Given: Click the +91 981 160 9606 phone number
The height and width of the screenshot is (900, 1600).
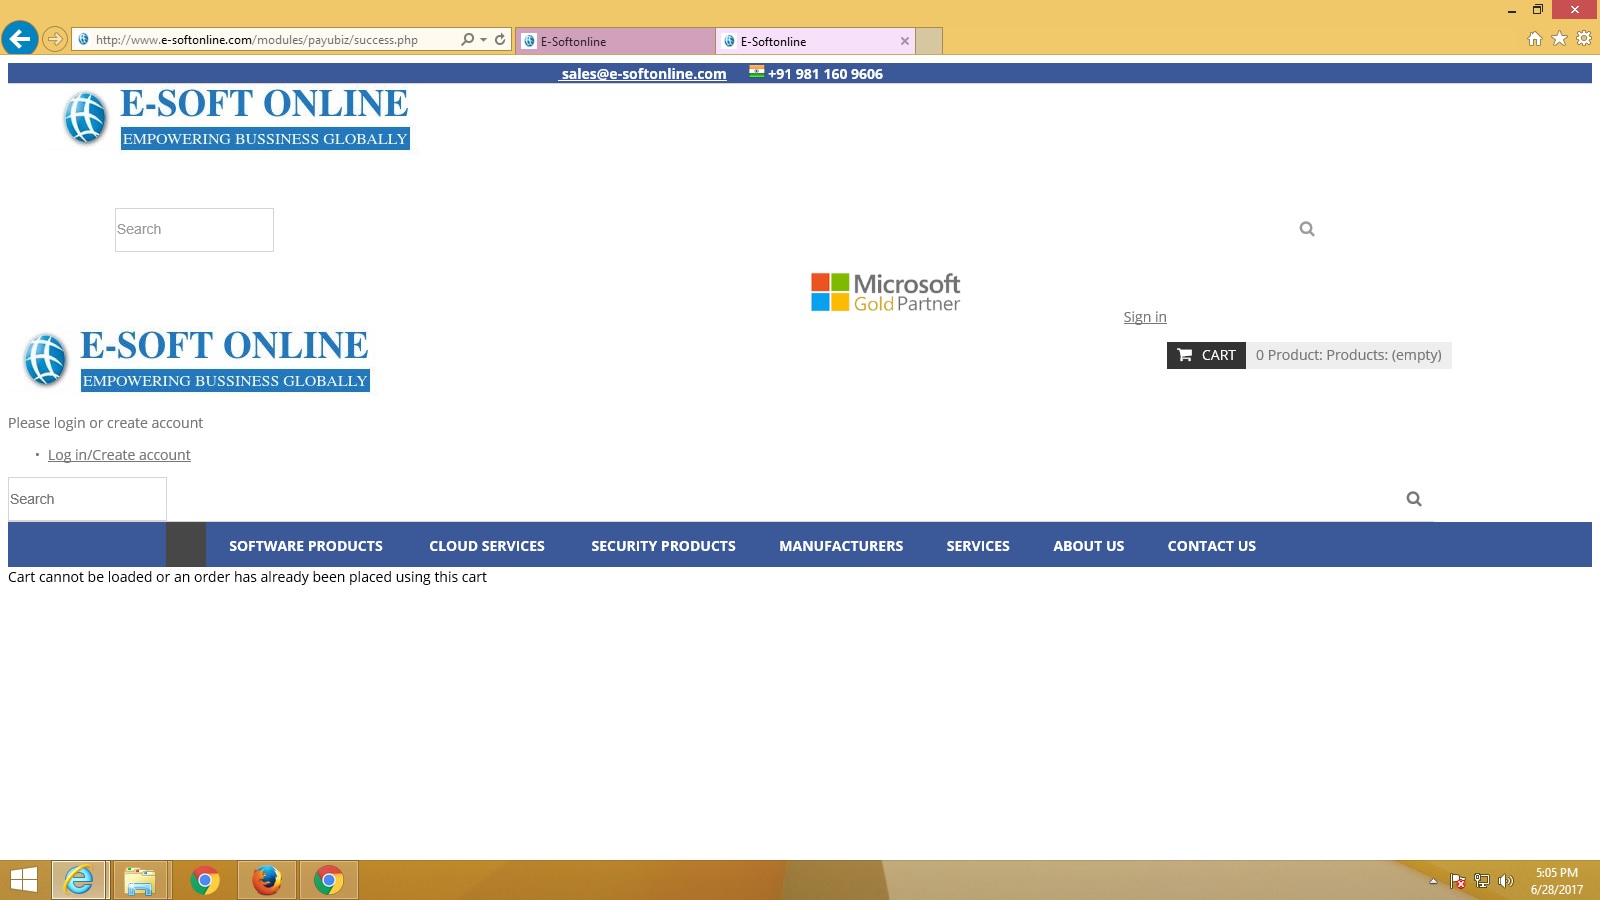Looking at the screenshot, I should [825, 74].
